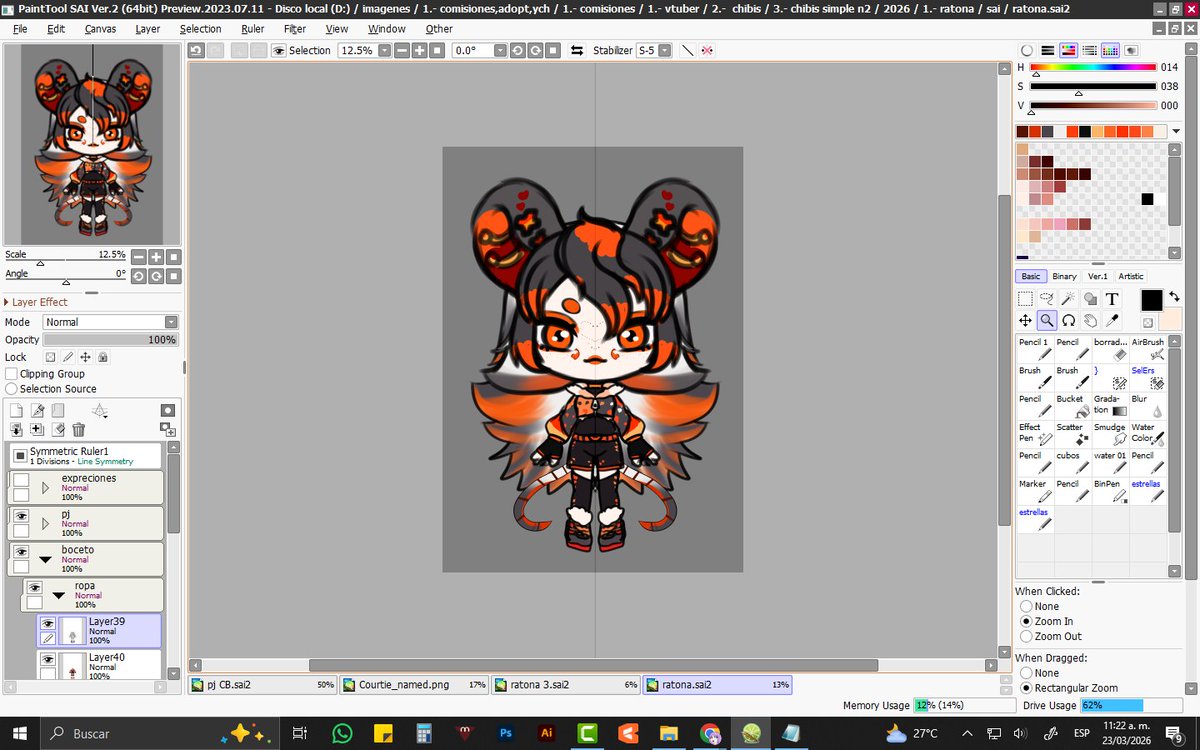
Task: Select the rectangular Selection tool
Action: [x=1025, y=298]
